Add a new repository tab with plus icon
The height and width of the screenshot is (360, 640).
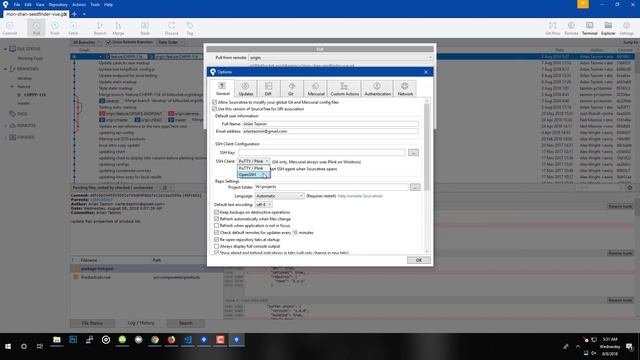pos(74,14)
